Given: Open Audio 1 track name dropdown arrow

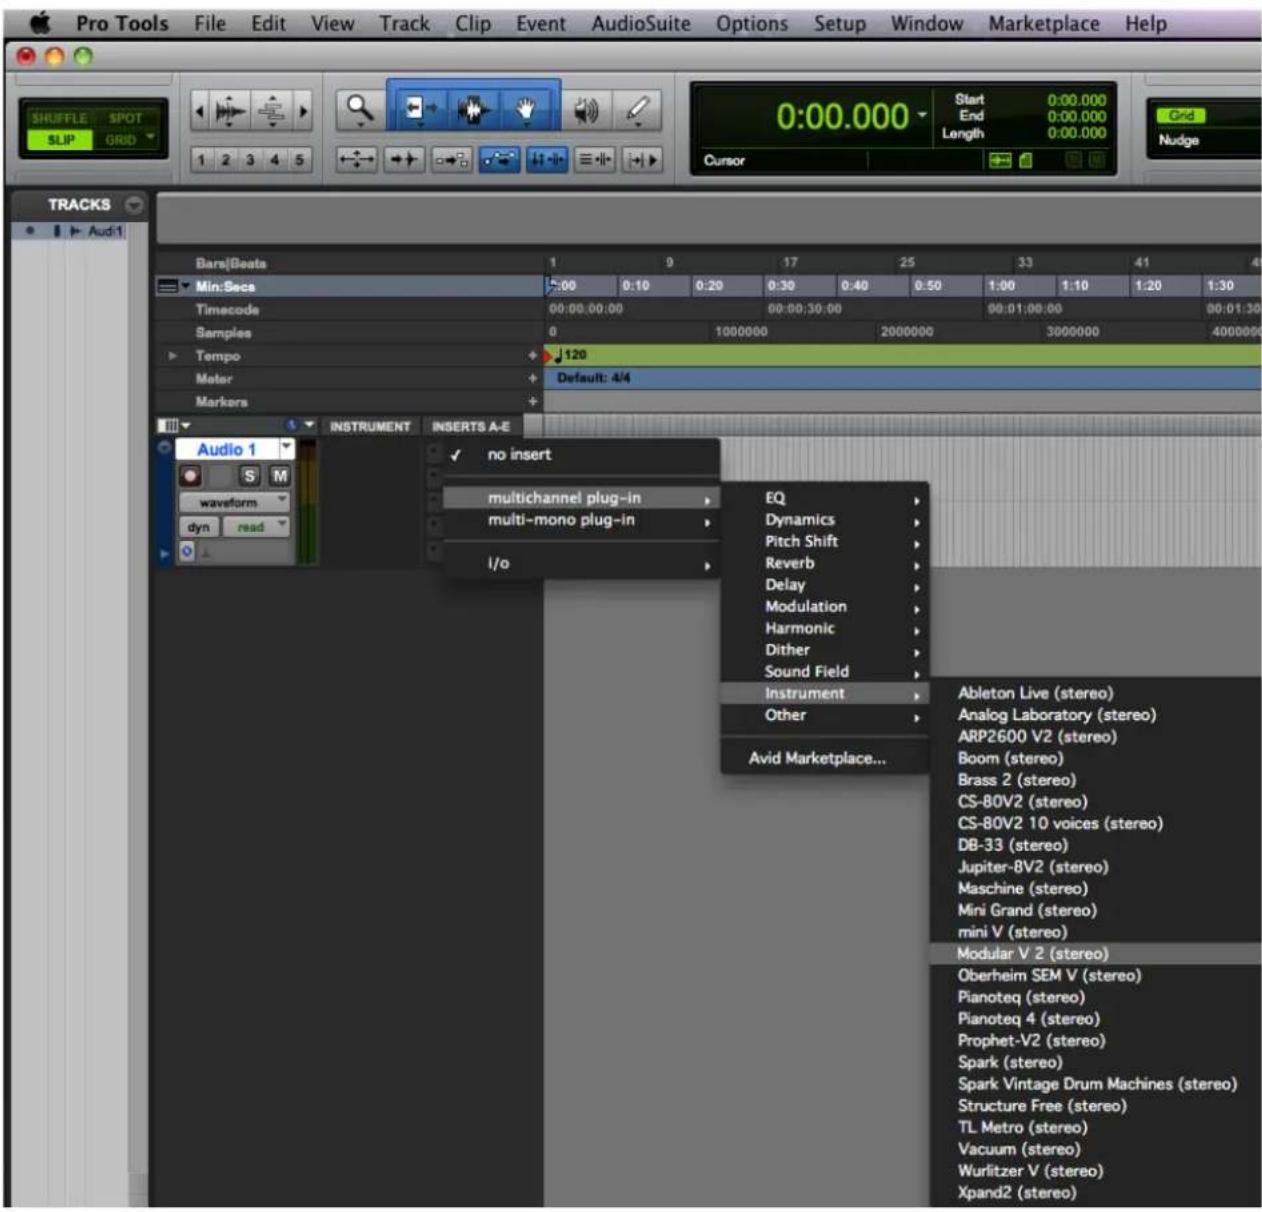Looking at the screenshot, I should pos(287,448).
